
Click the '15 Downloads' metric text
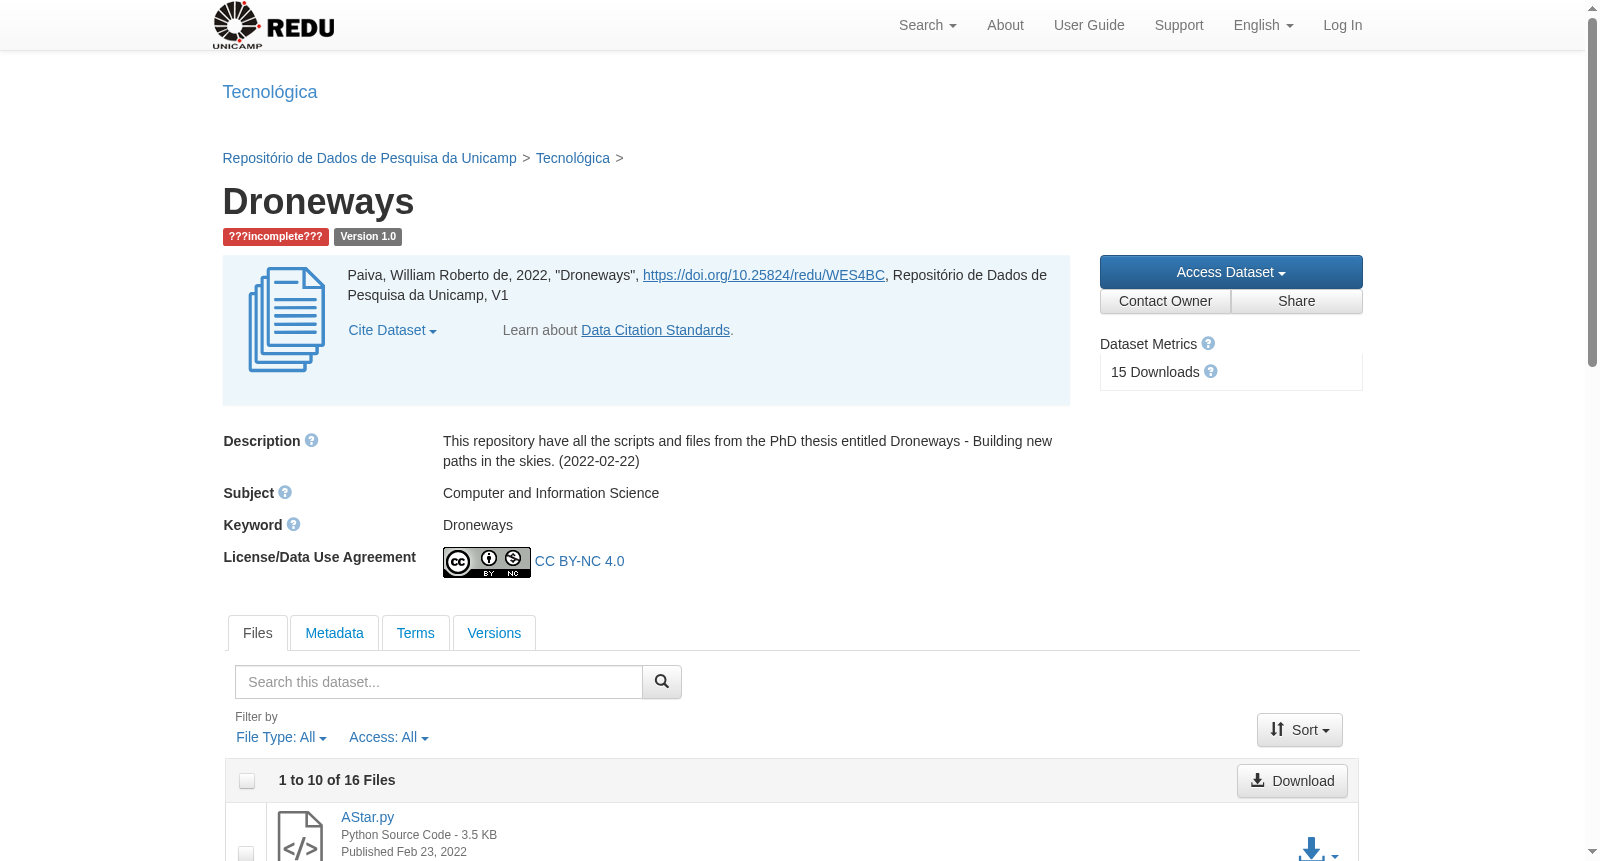[x=1155, y=372]
